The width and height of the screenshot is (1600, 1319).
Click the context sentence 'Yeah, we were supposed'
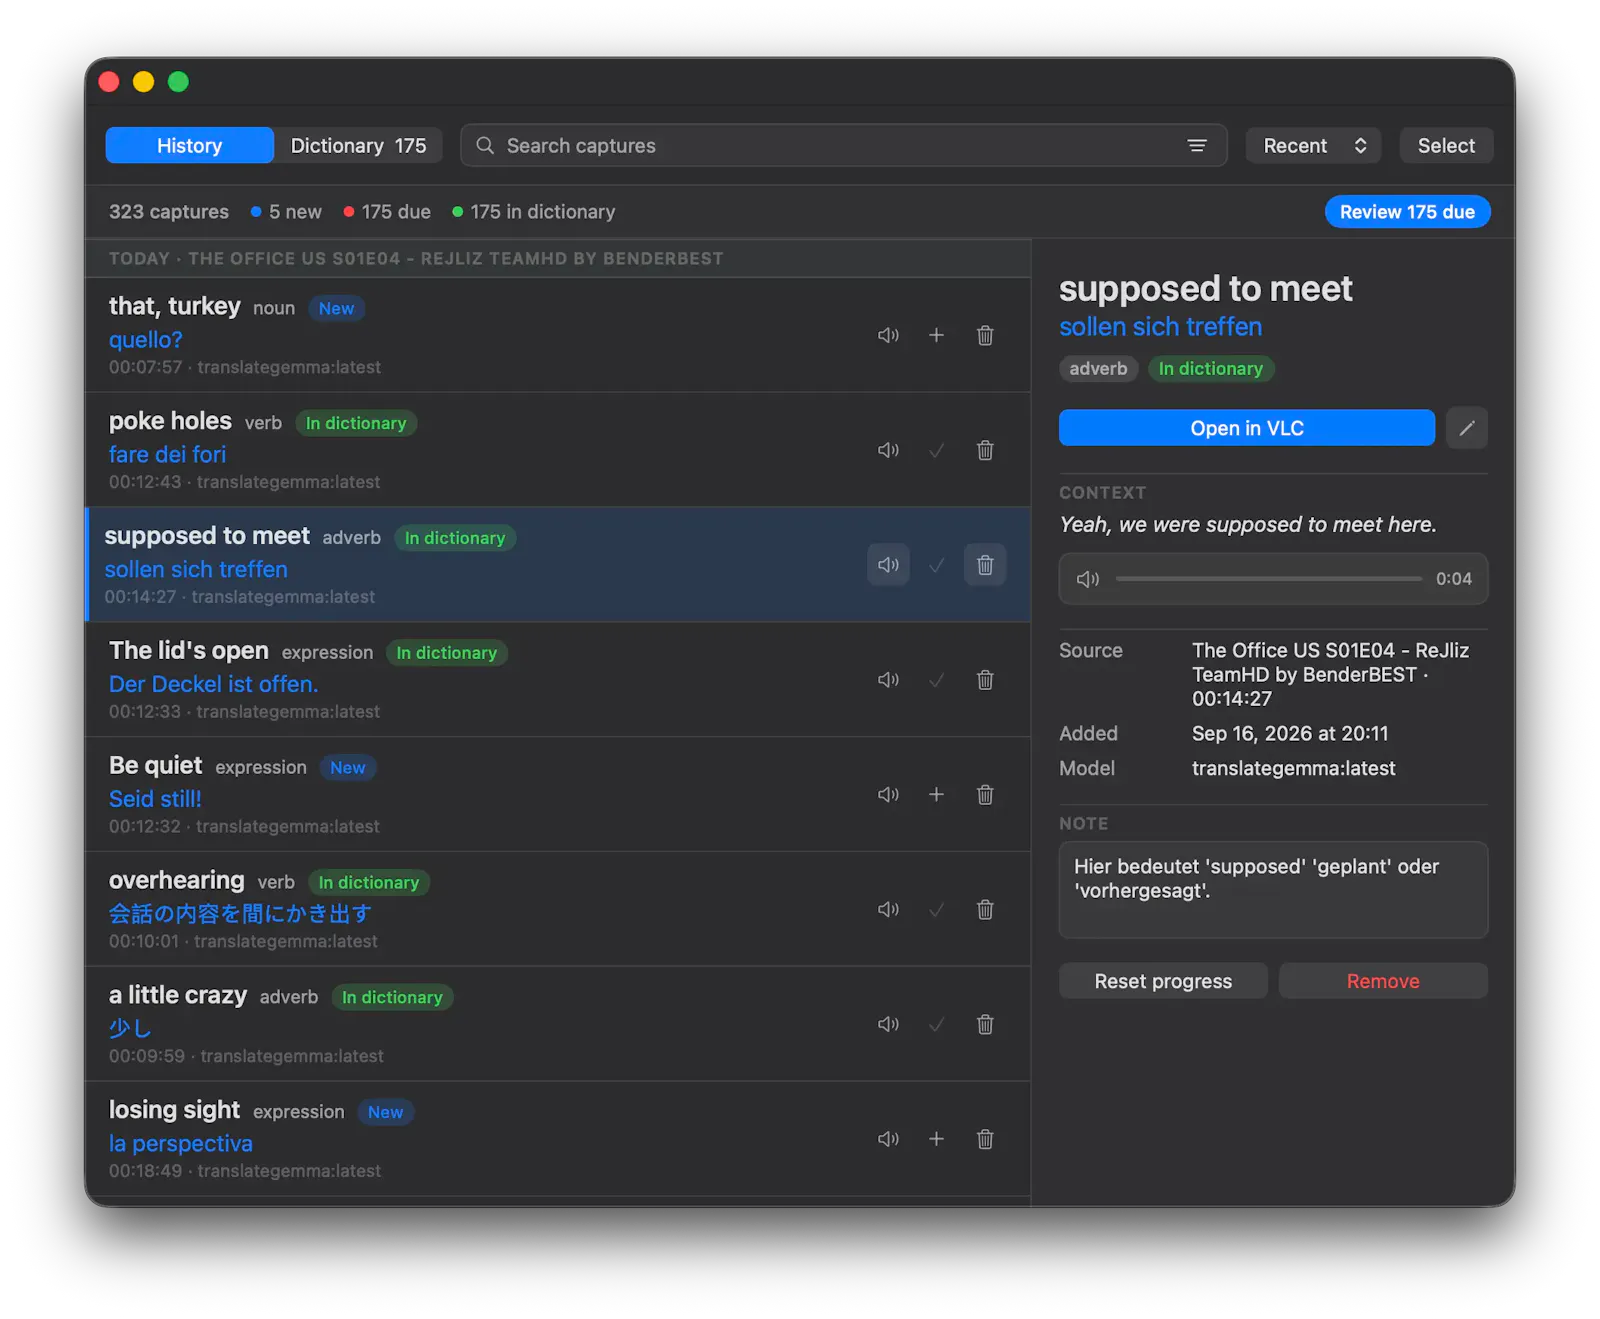pos(1247,525)
